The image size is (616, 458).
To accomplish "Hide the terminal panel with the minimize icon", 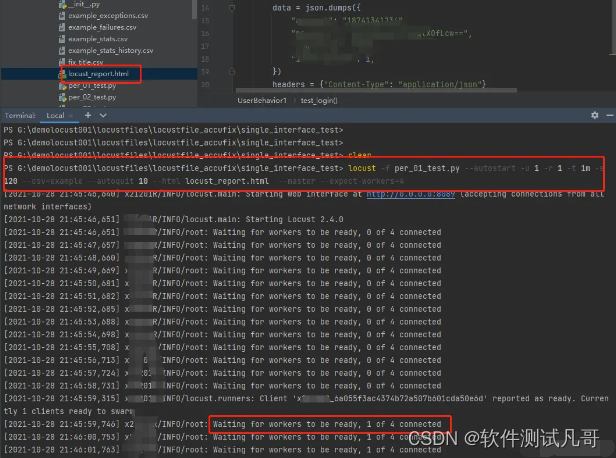I will click(610, 115).
